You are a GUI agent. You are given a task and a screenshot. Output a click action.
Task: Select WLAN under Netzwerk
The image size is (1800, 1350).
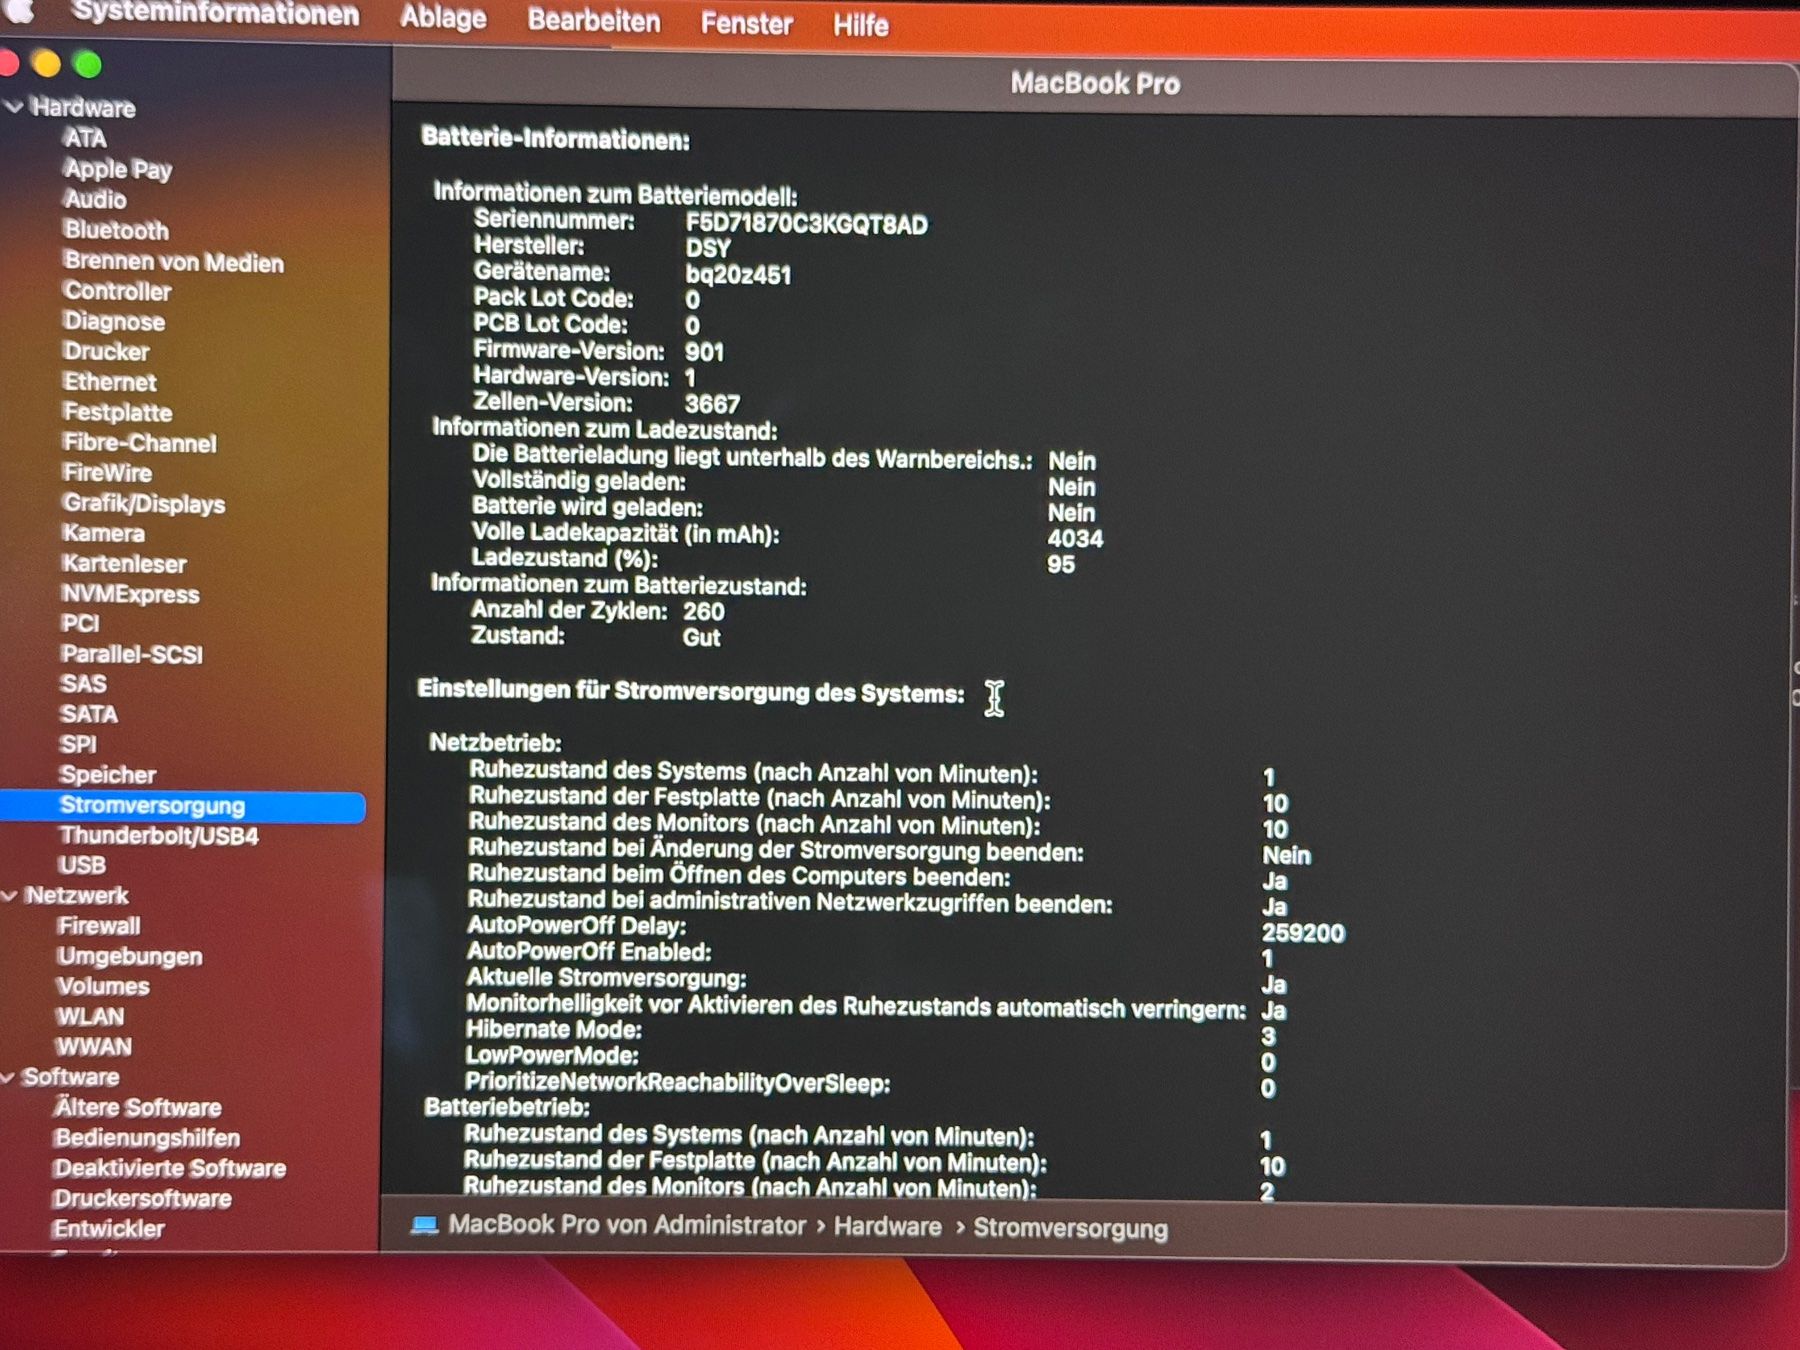(90, 1017)
